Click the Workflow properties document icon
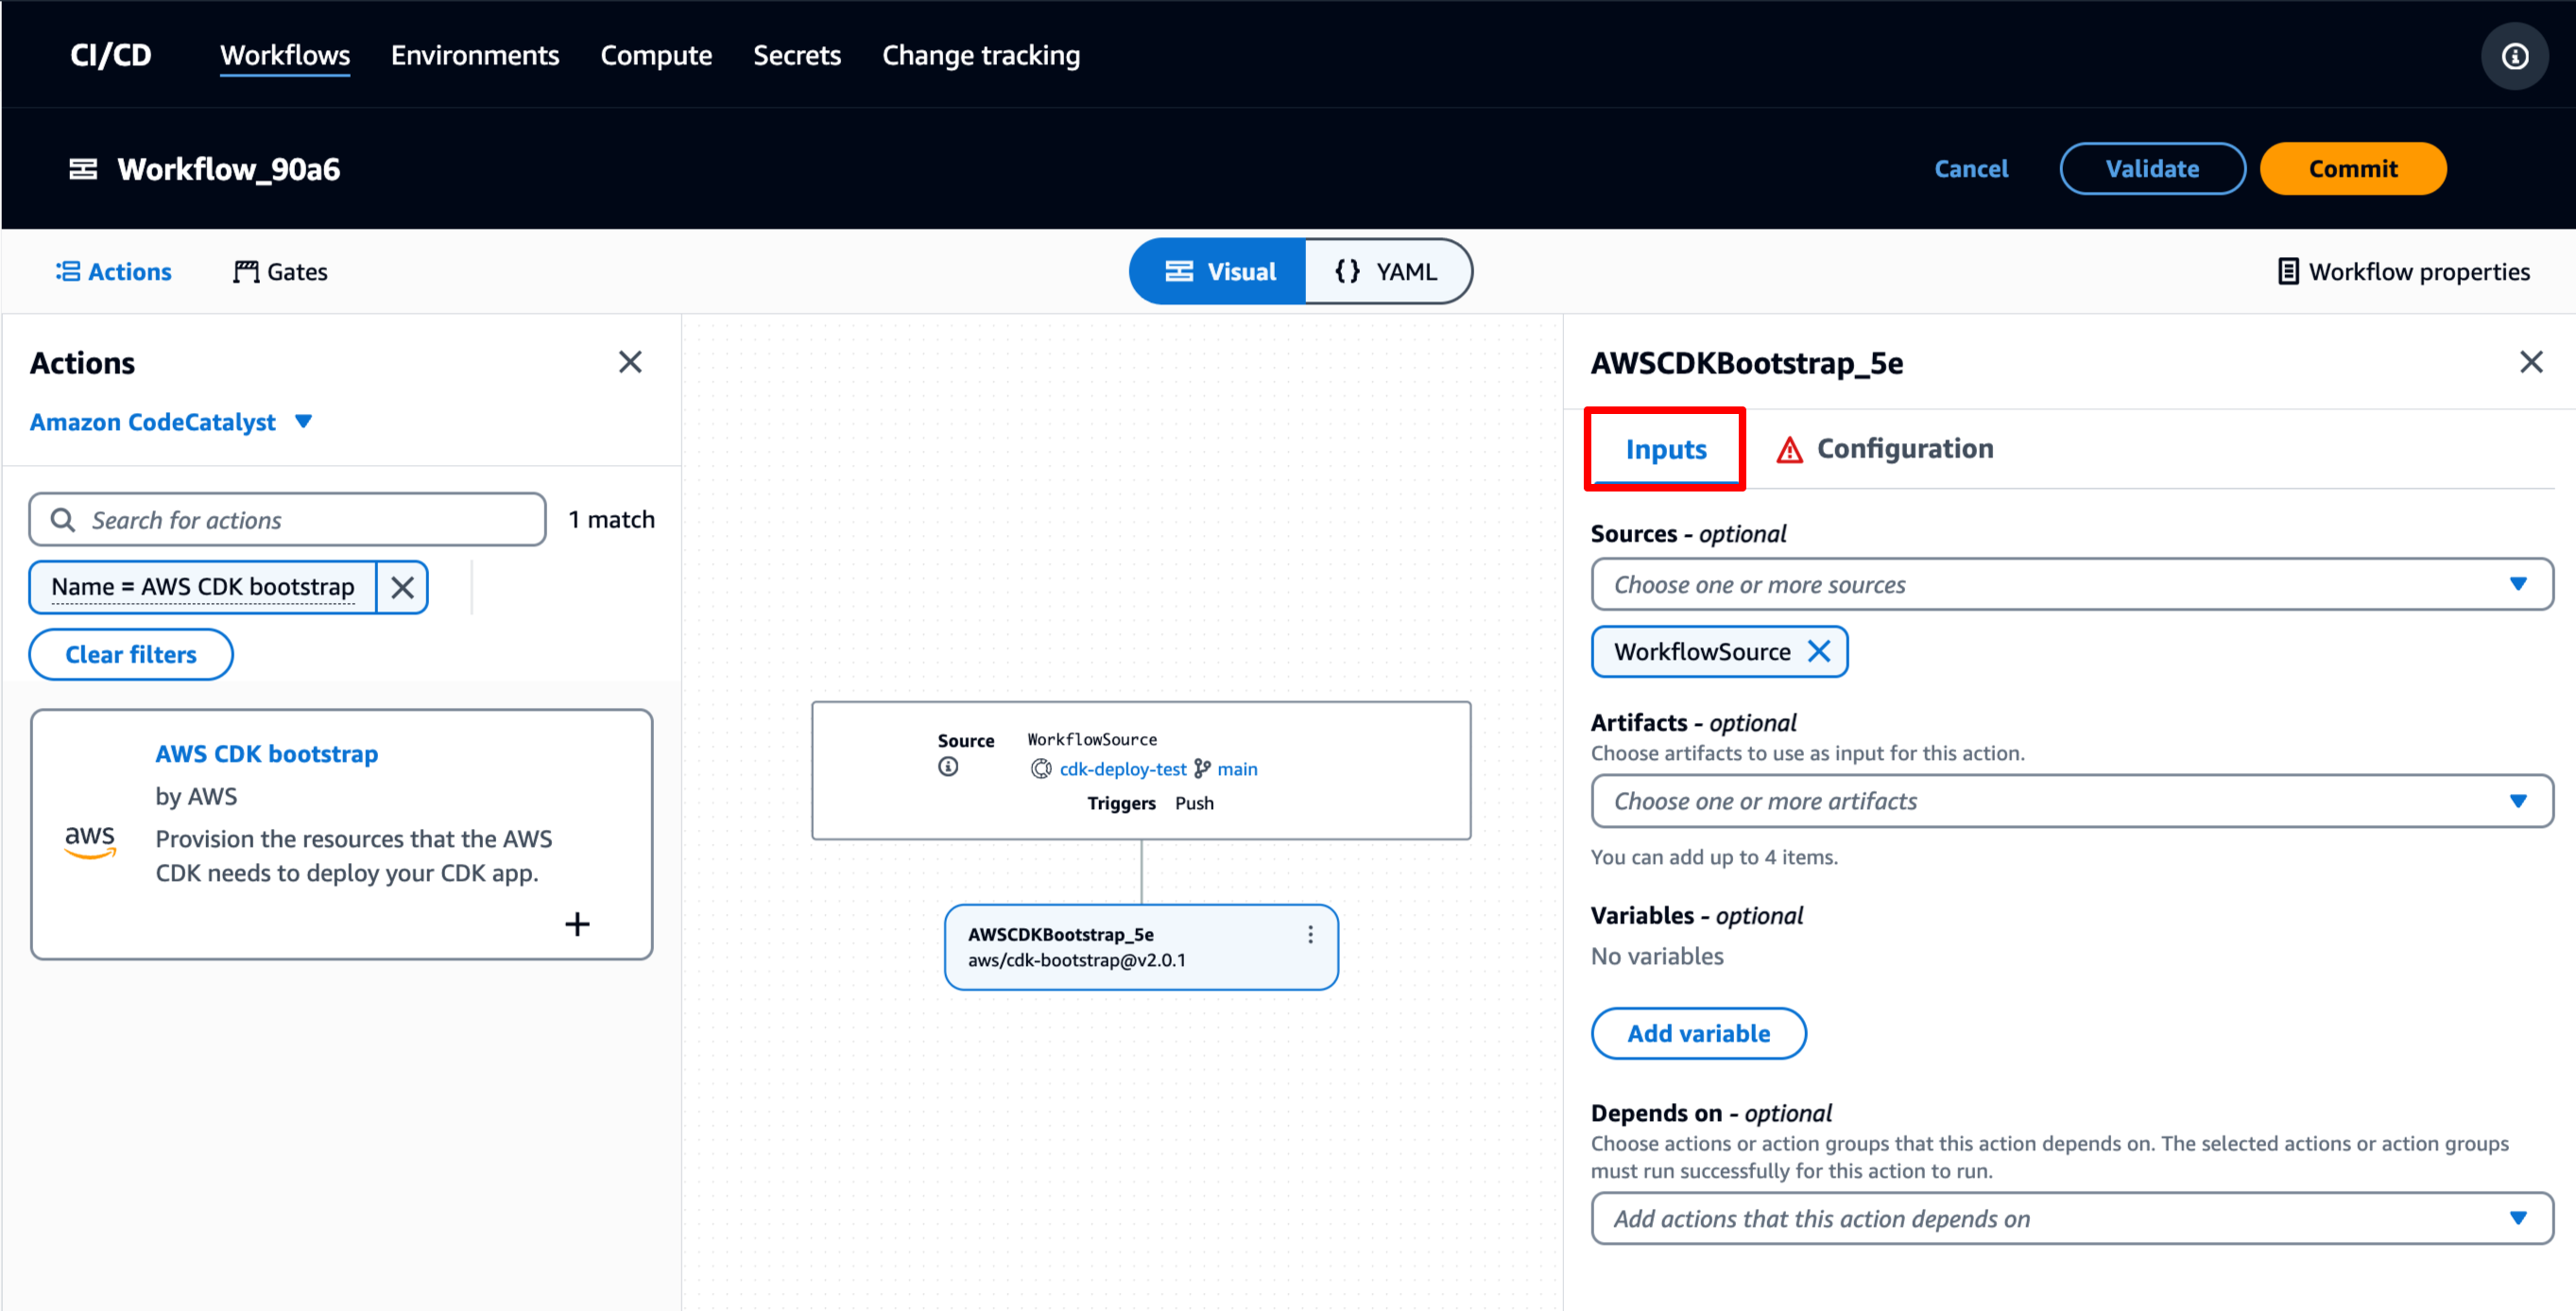This screenshot has width=2576, height=1311. click(2288, 271)
